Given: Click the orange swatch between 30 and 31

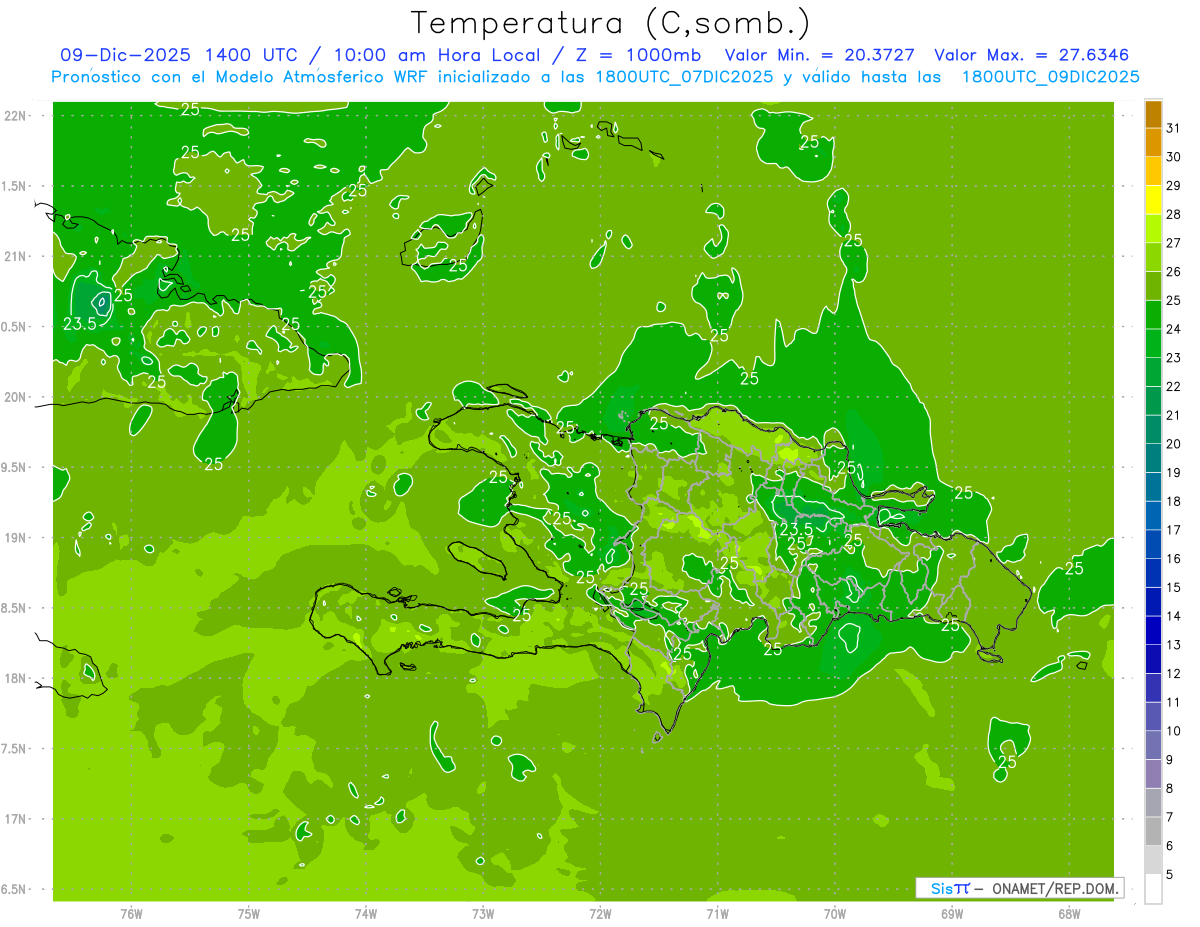Looking at the screenshot, I should 1153,143.
